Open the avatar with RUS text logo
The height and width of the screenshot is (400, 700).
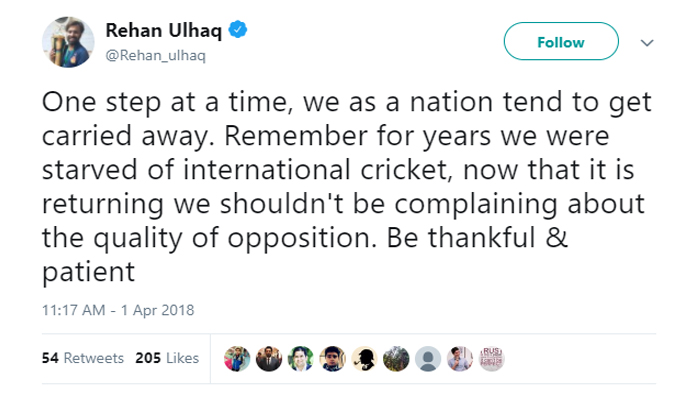click(x=492, y=358)
